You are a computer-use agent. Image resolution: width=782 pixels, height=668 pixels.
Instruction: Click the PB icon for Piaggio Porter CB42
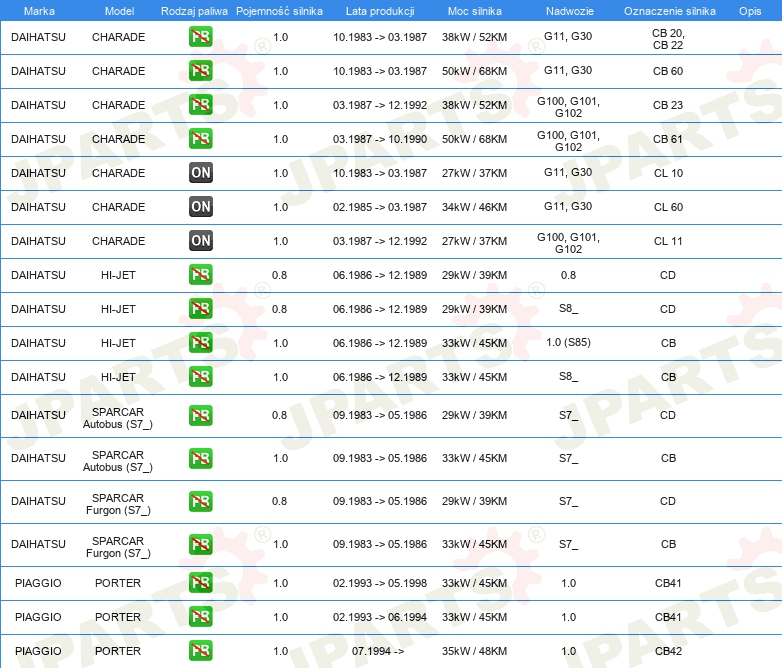pos(200,651)
